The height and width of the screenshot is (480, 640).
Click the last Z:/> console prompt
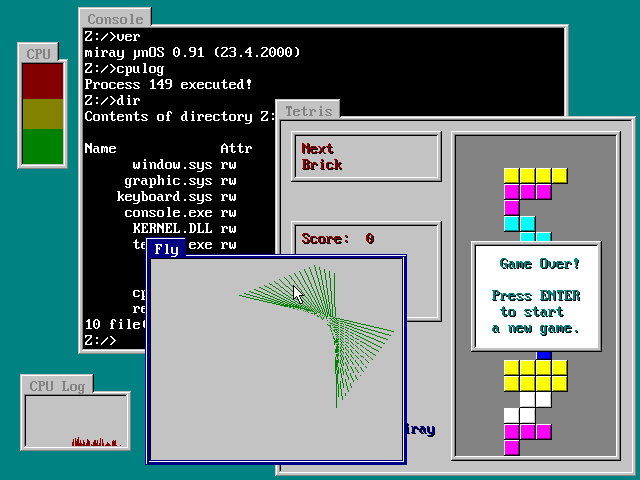(x=100, y=341)
